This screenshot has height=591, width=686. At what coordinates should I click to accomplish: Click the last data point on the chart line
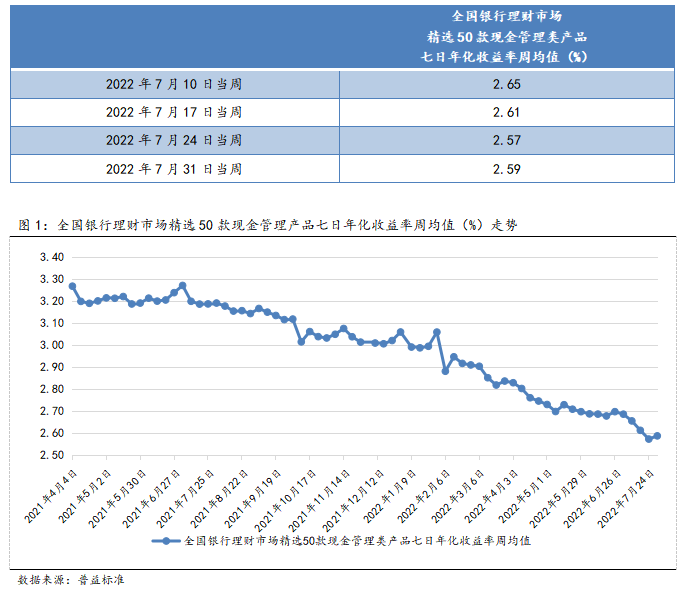tap(657, 435)
